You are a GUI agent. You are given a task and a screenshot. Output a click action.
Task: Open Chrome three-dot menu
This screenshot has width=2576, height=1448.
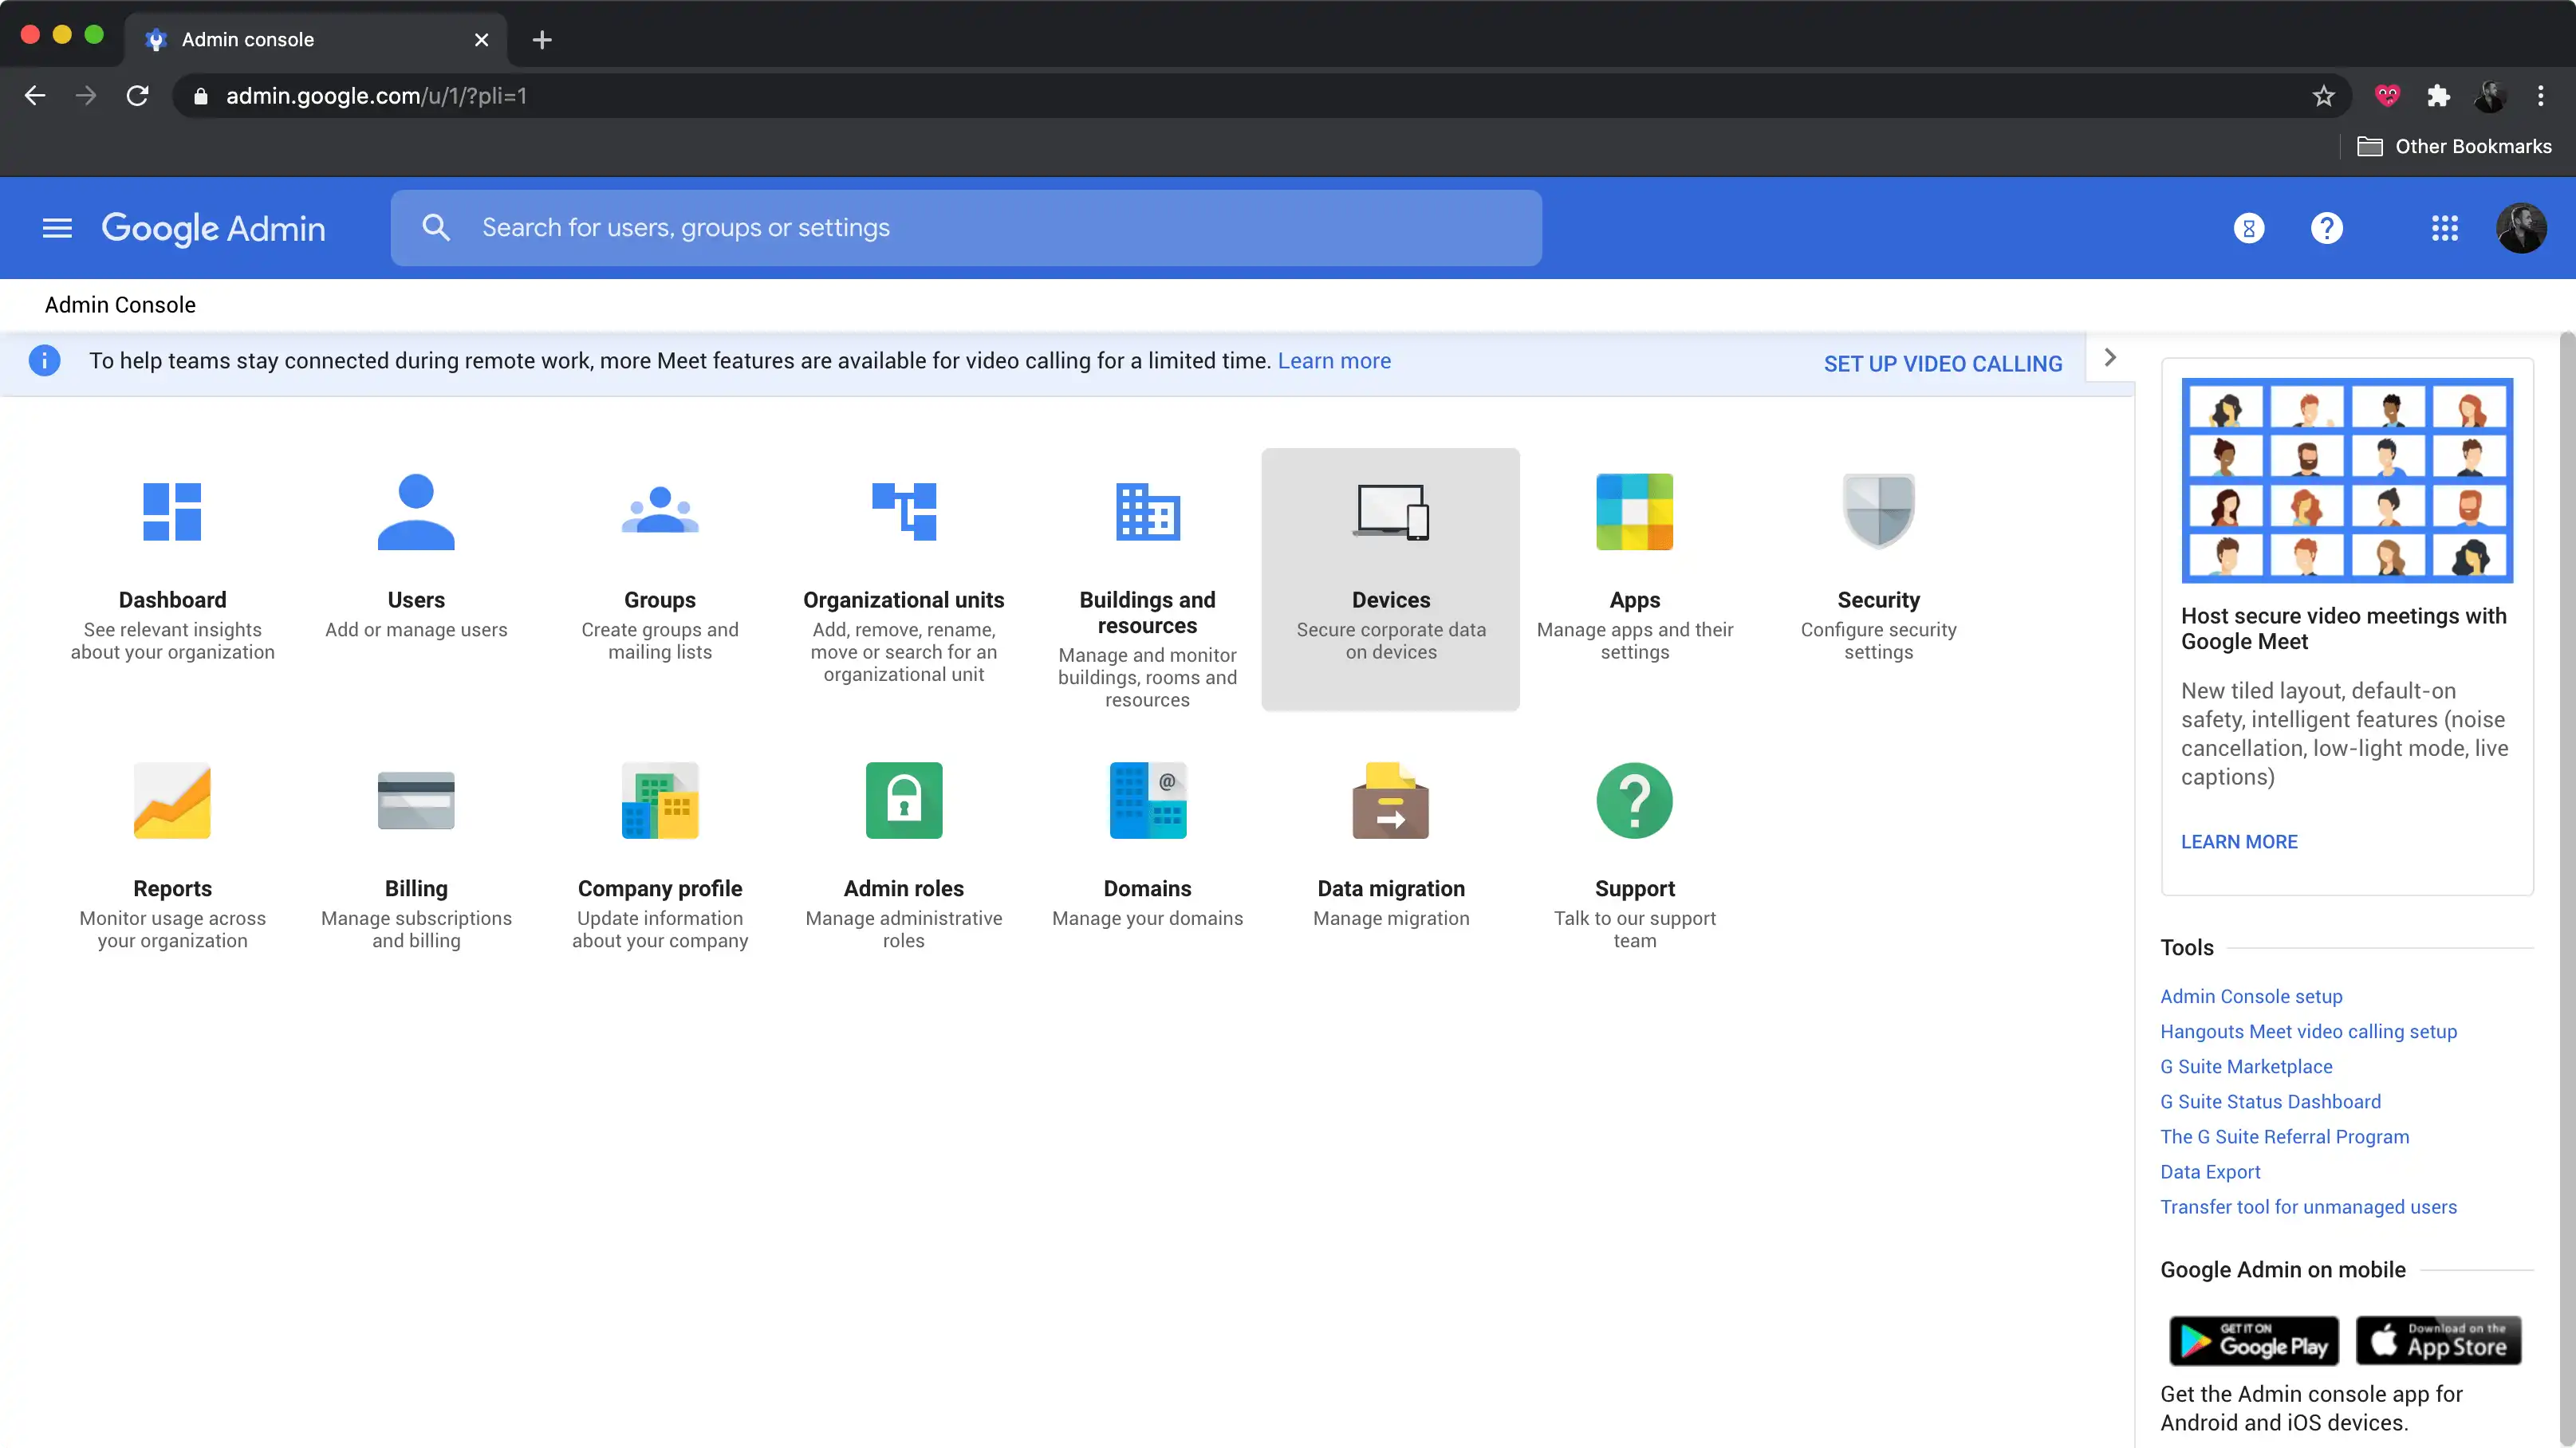click(x=2541, y=96)
